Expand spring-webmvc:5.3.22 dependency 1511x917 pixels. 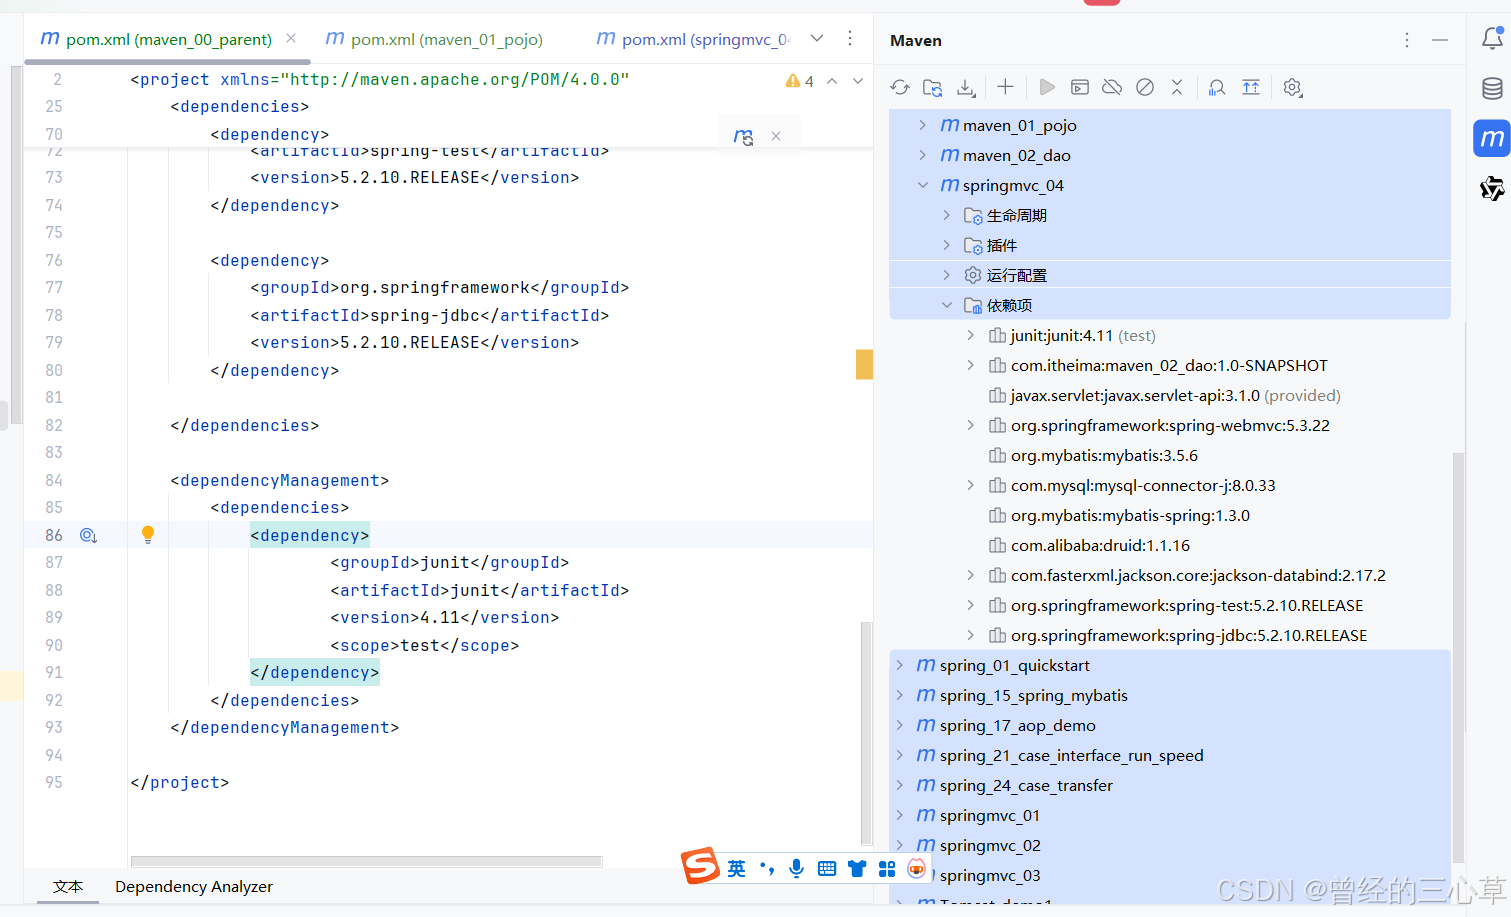point(970,425)
